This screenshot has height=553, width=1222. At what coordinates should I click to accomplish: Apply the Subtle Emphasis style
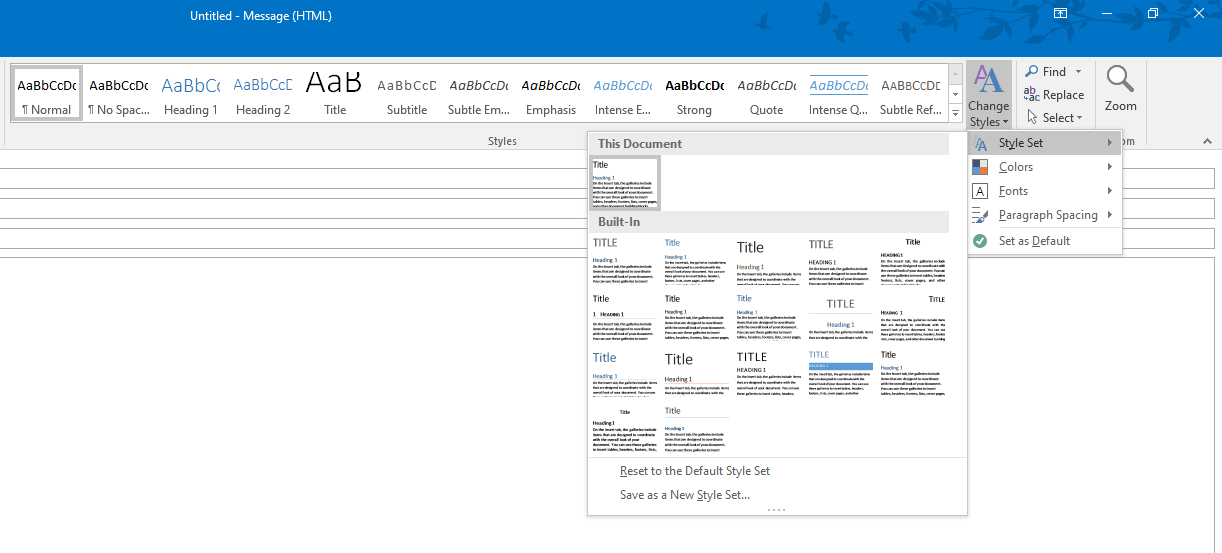(479, 94)
